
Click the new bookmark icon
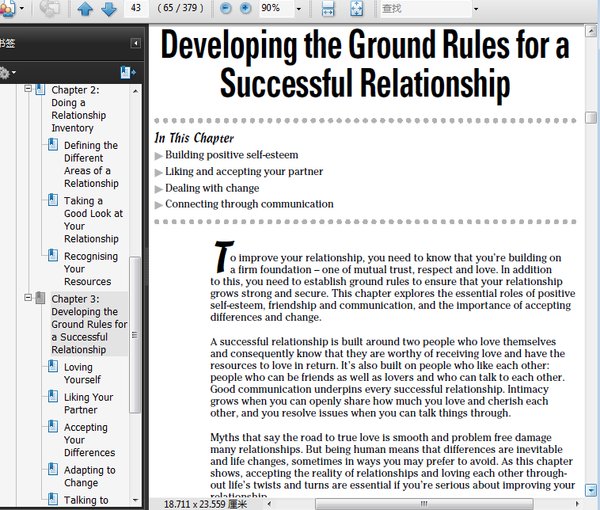tap(127, 72)
